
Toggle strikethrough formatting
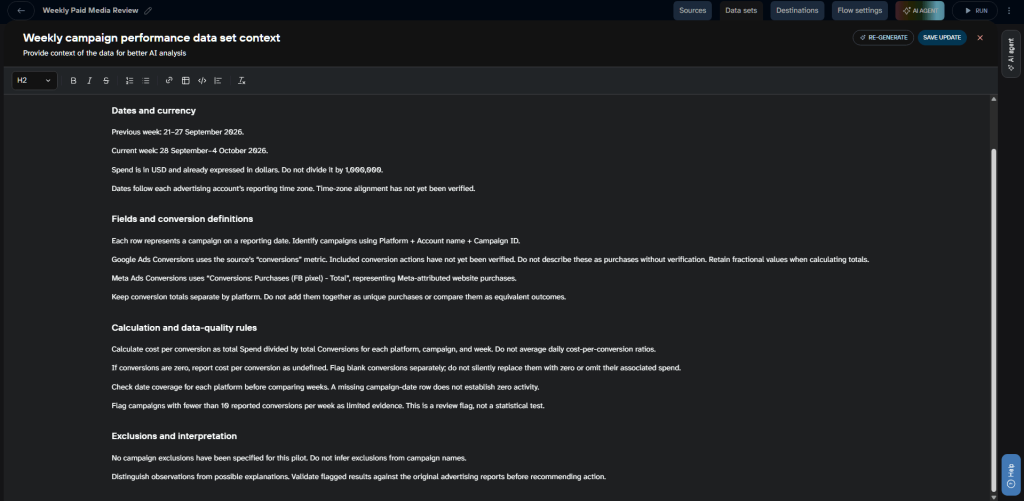106,80
